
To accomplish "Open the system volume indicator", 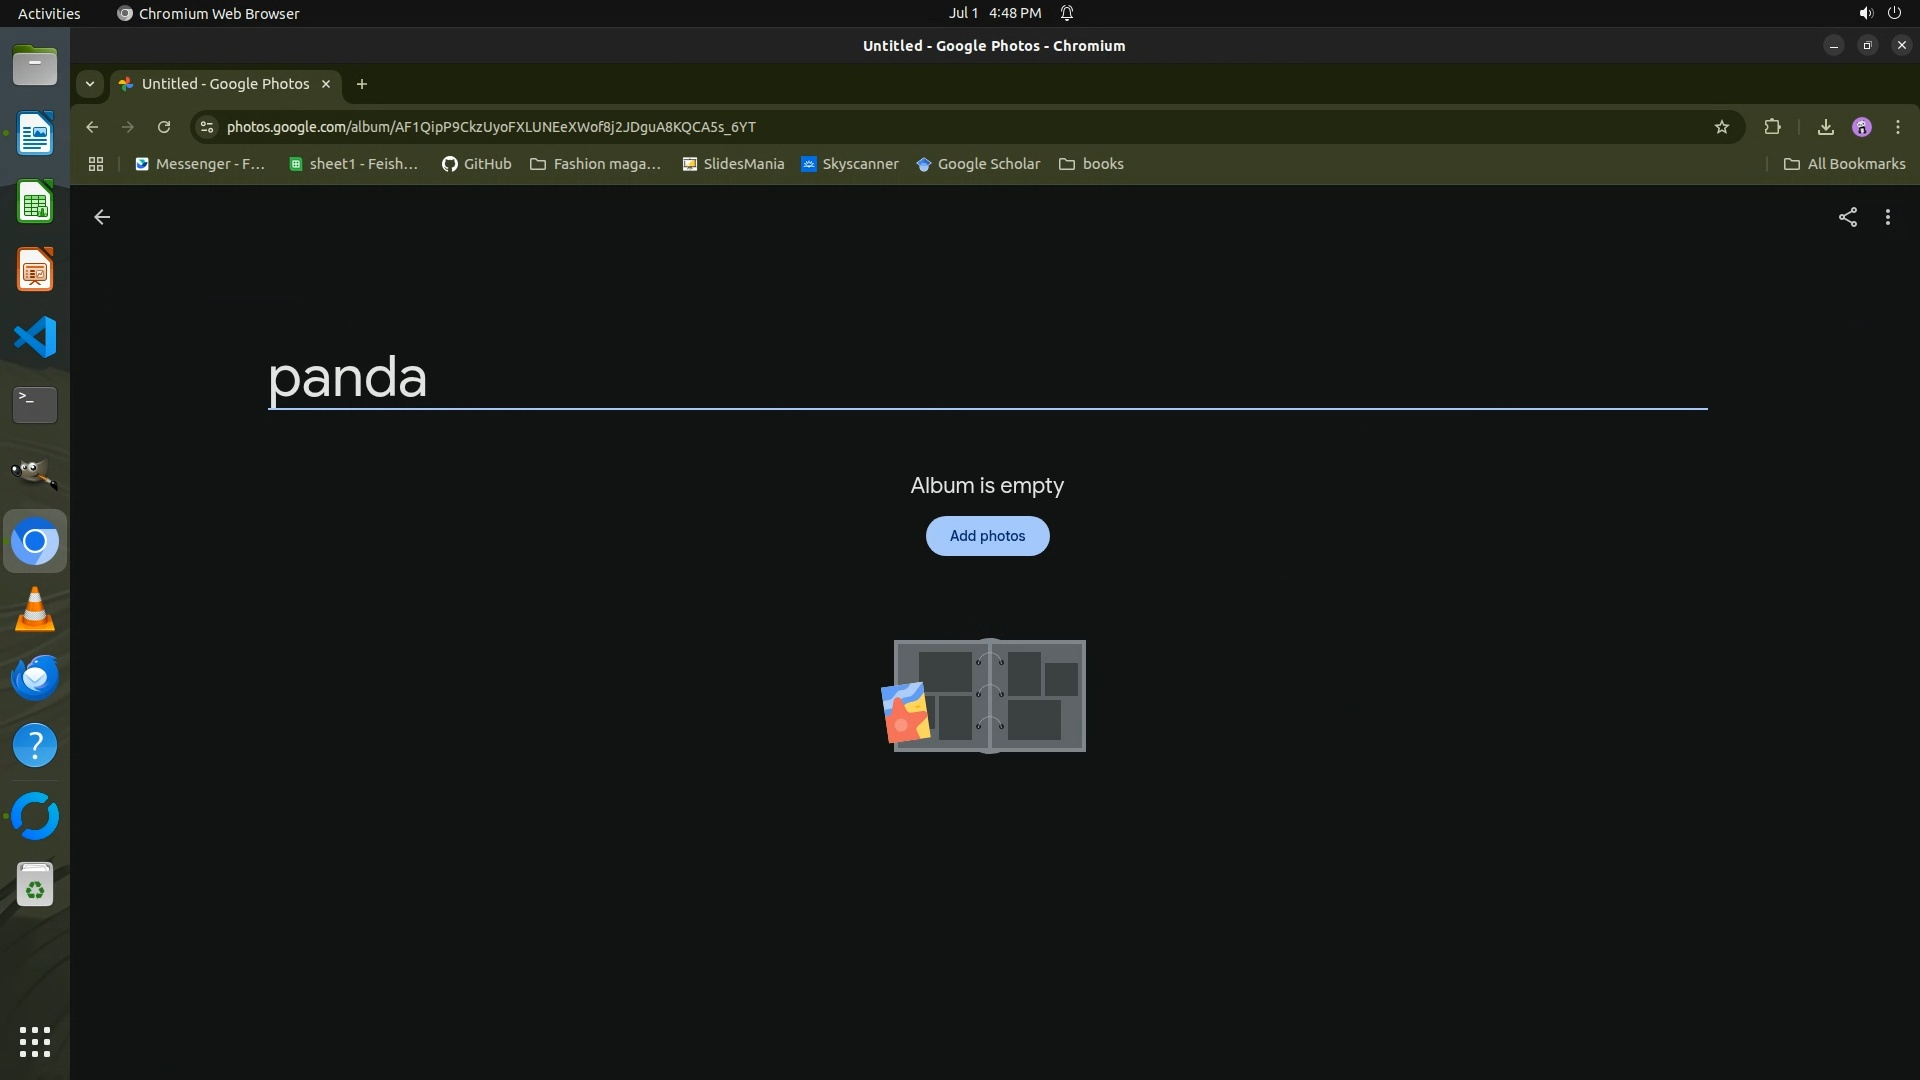I will [x=1865, y=13].
